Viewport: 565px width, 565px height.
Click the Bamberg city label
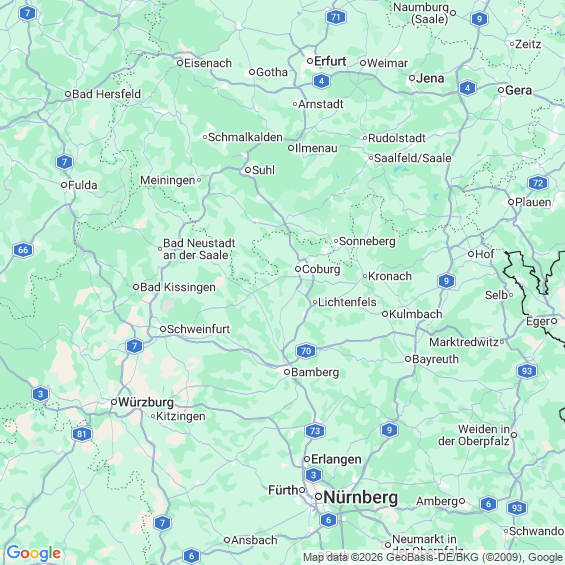click(x=315, y=372)
